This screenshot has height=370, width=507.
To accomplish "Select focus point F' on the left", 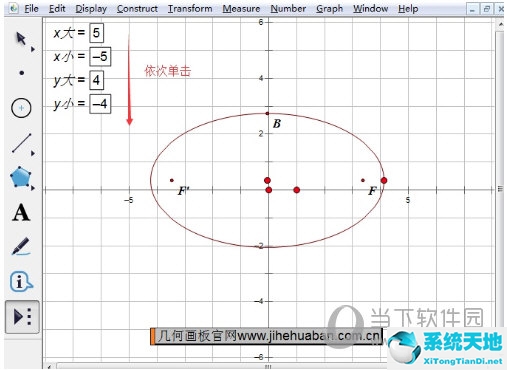I will point(172,180).
